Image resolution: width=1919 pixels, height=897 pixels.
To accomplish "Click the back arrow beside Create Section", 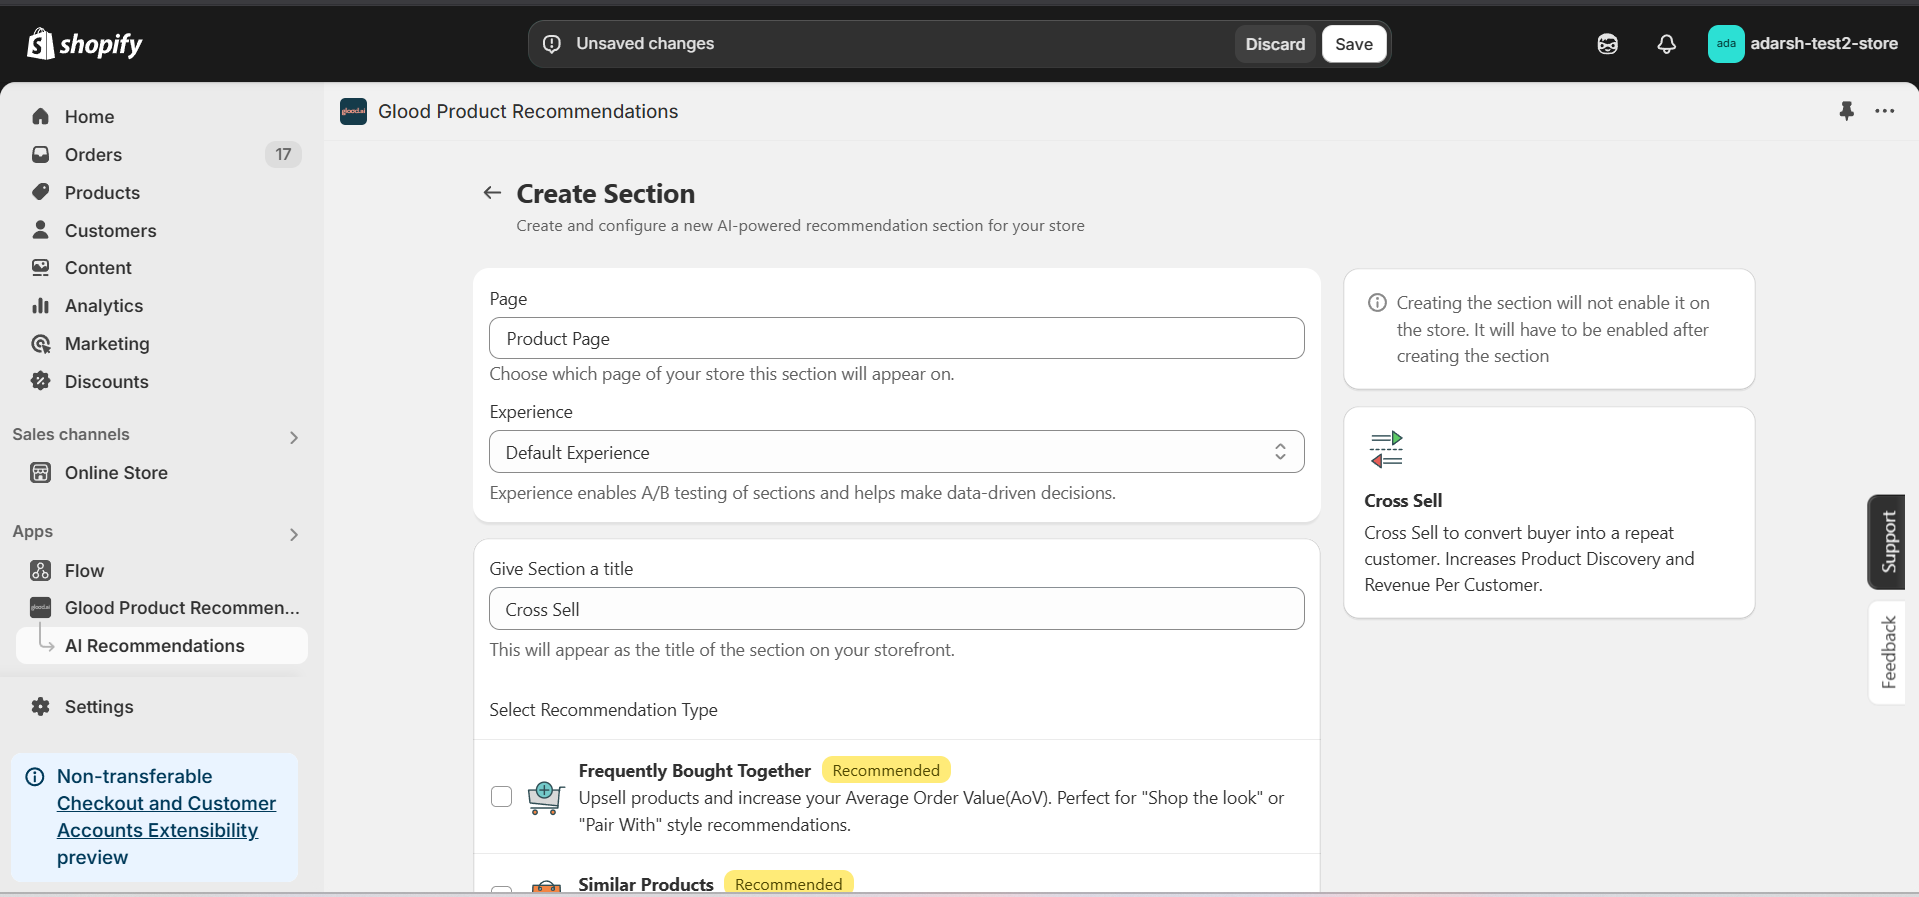I will click(492, 193).
